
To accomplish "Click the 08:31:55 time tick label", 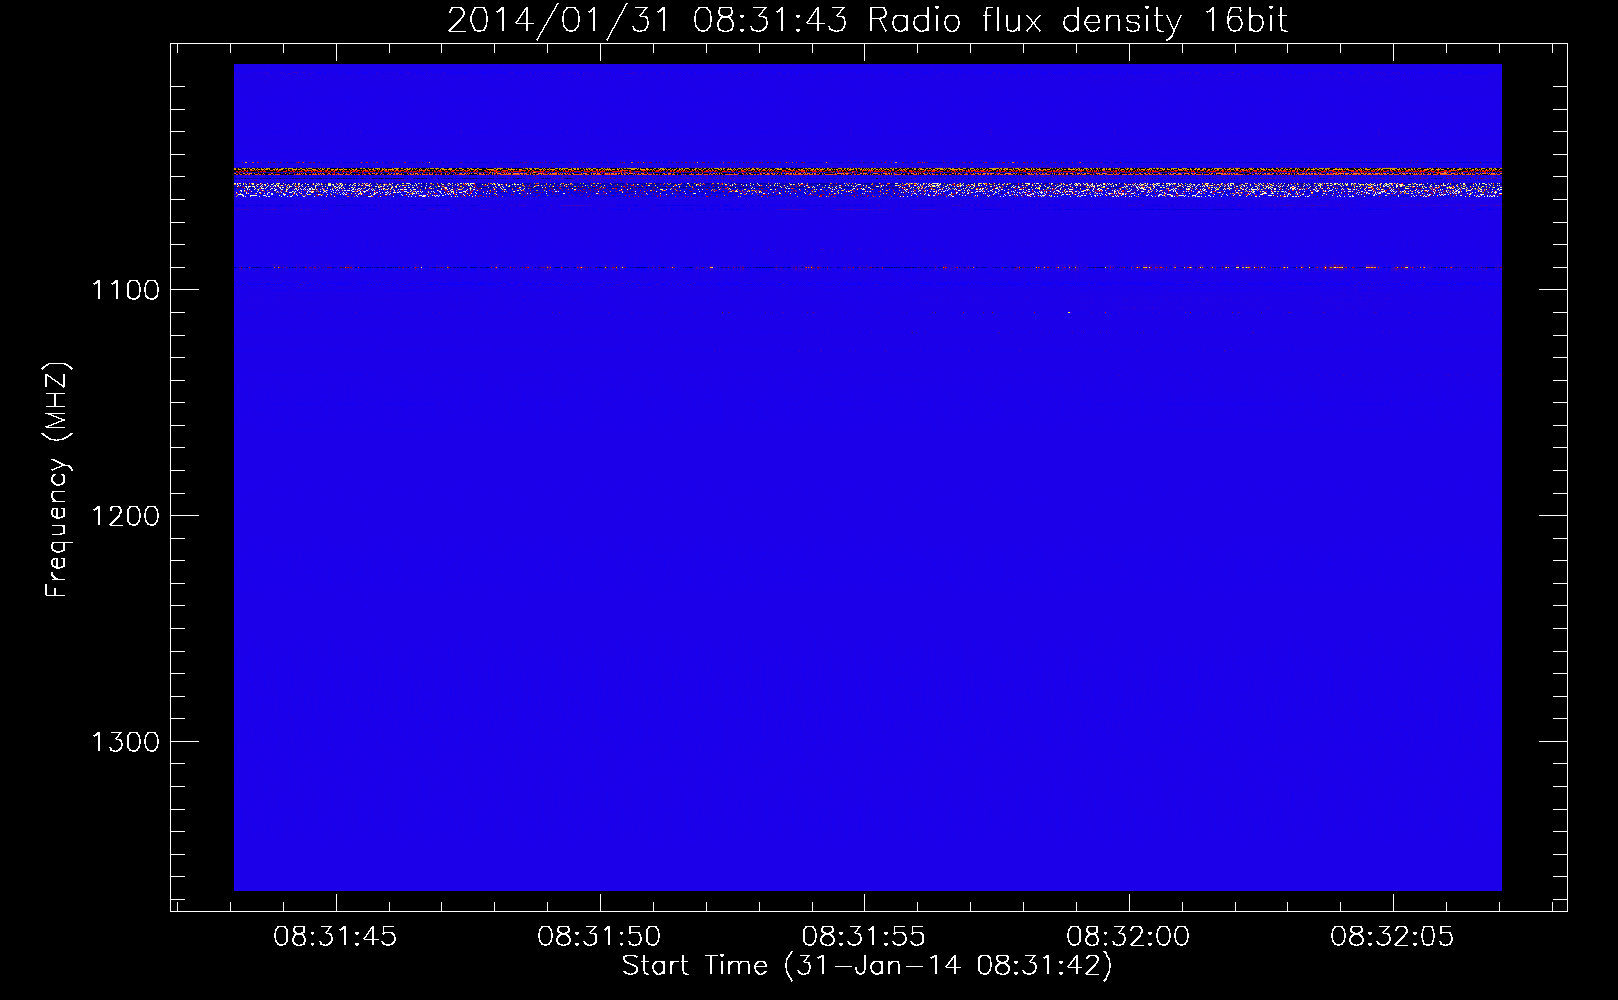I will (863, 937).
